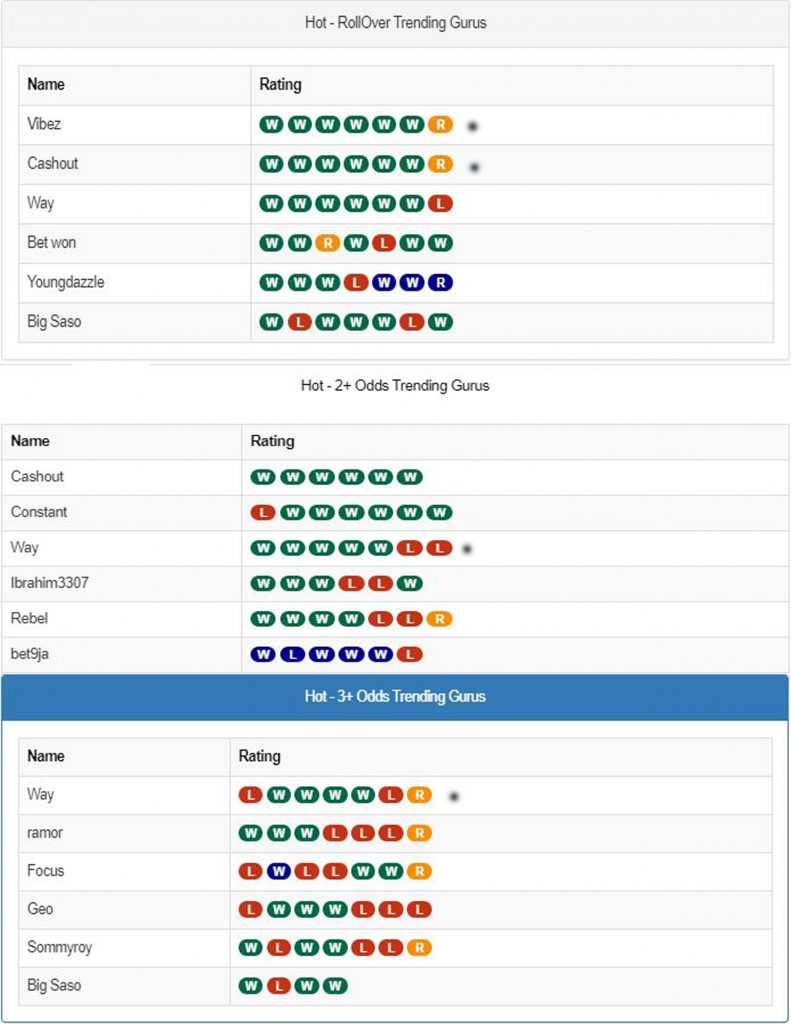Click the blue R badge in Youngdazzle row
Viewport: 791px width, 1024px height.
pyautogui.click(x=440, y=283)
